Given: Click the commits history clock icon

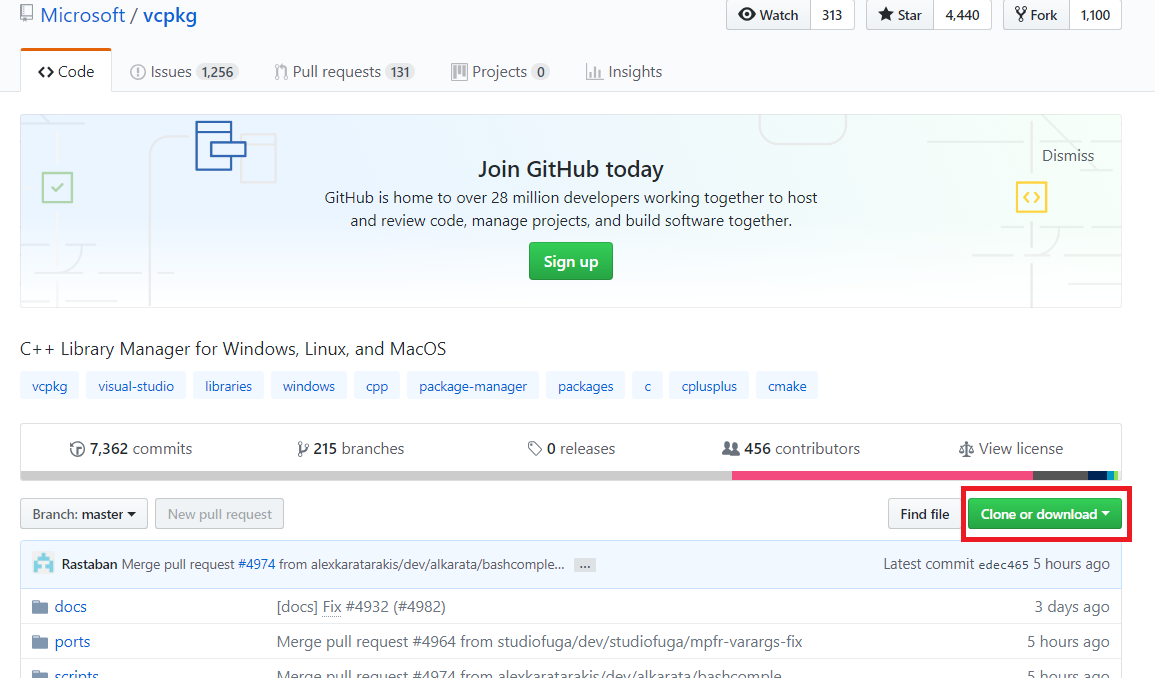Looking at the screenshot, I should point(77,449).
